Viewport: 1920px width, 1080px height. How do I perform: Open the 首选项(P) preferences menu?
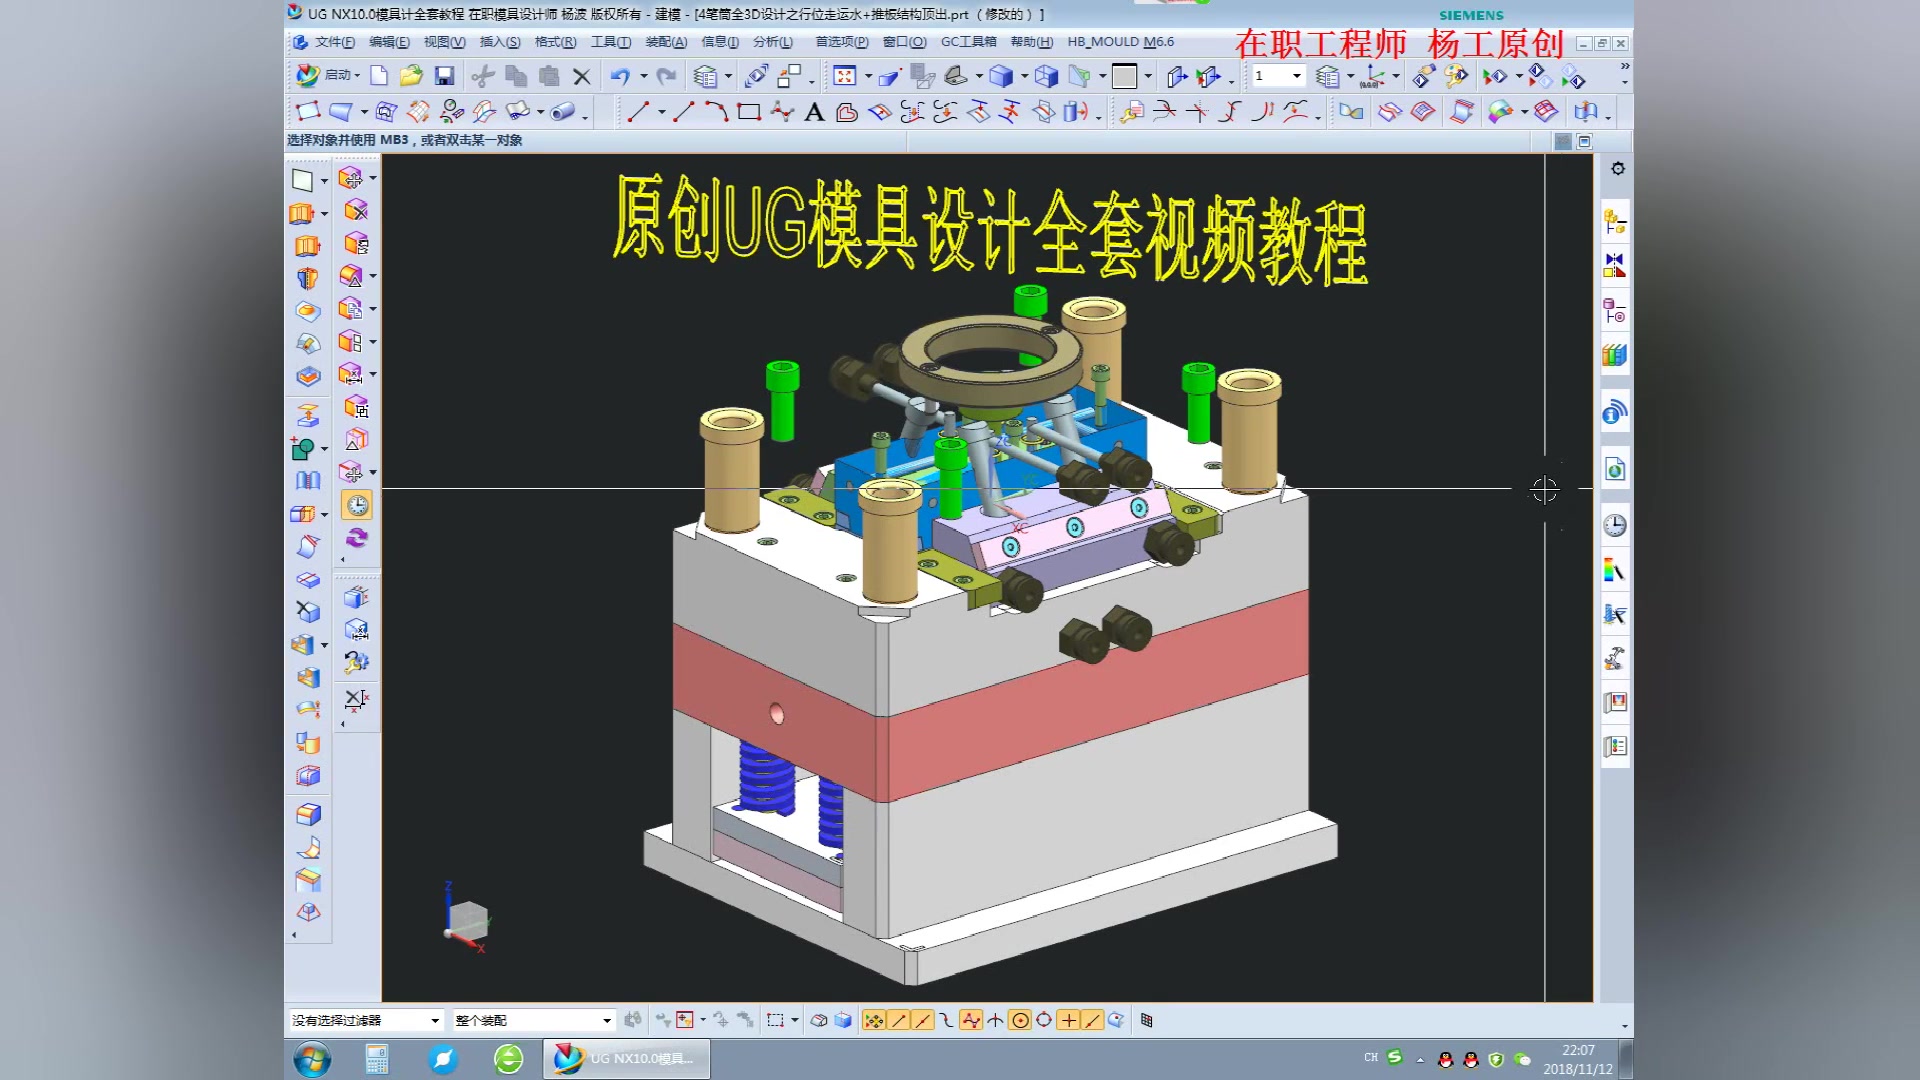(841, 42)
